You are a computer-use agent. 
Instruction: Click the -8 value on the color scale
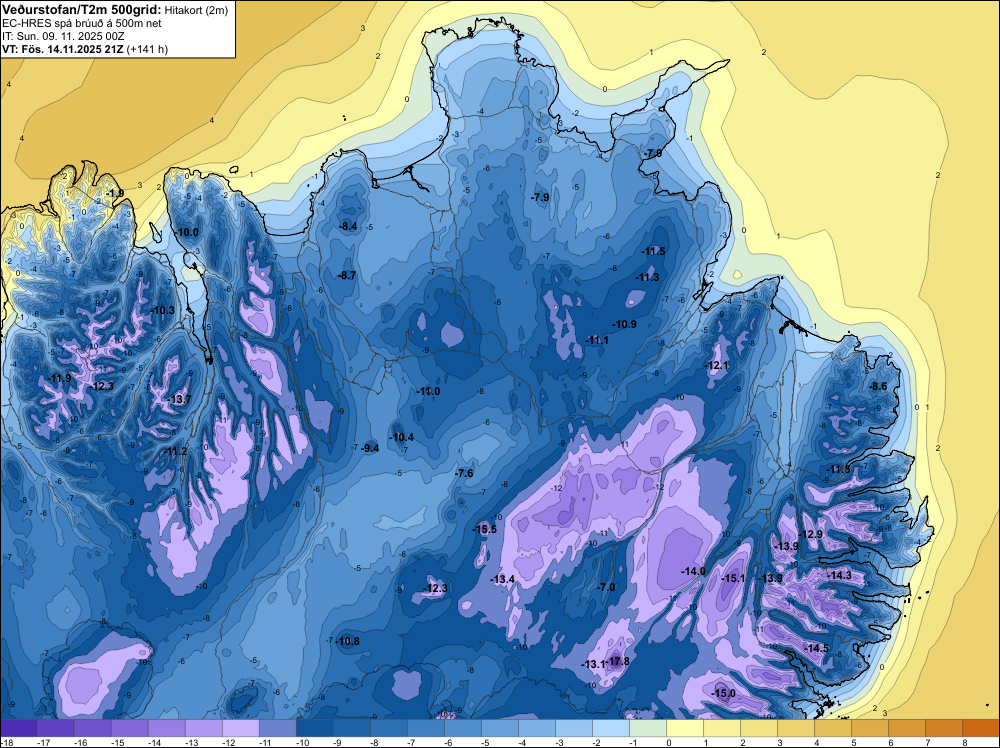[x=374, y=742]
